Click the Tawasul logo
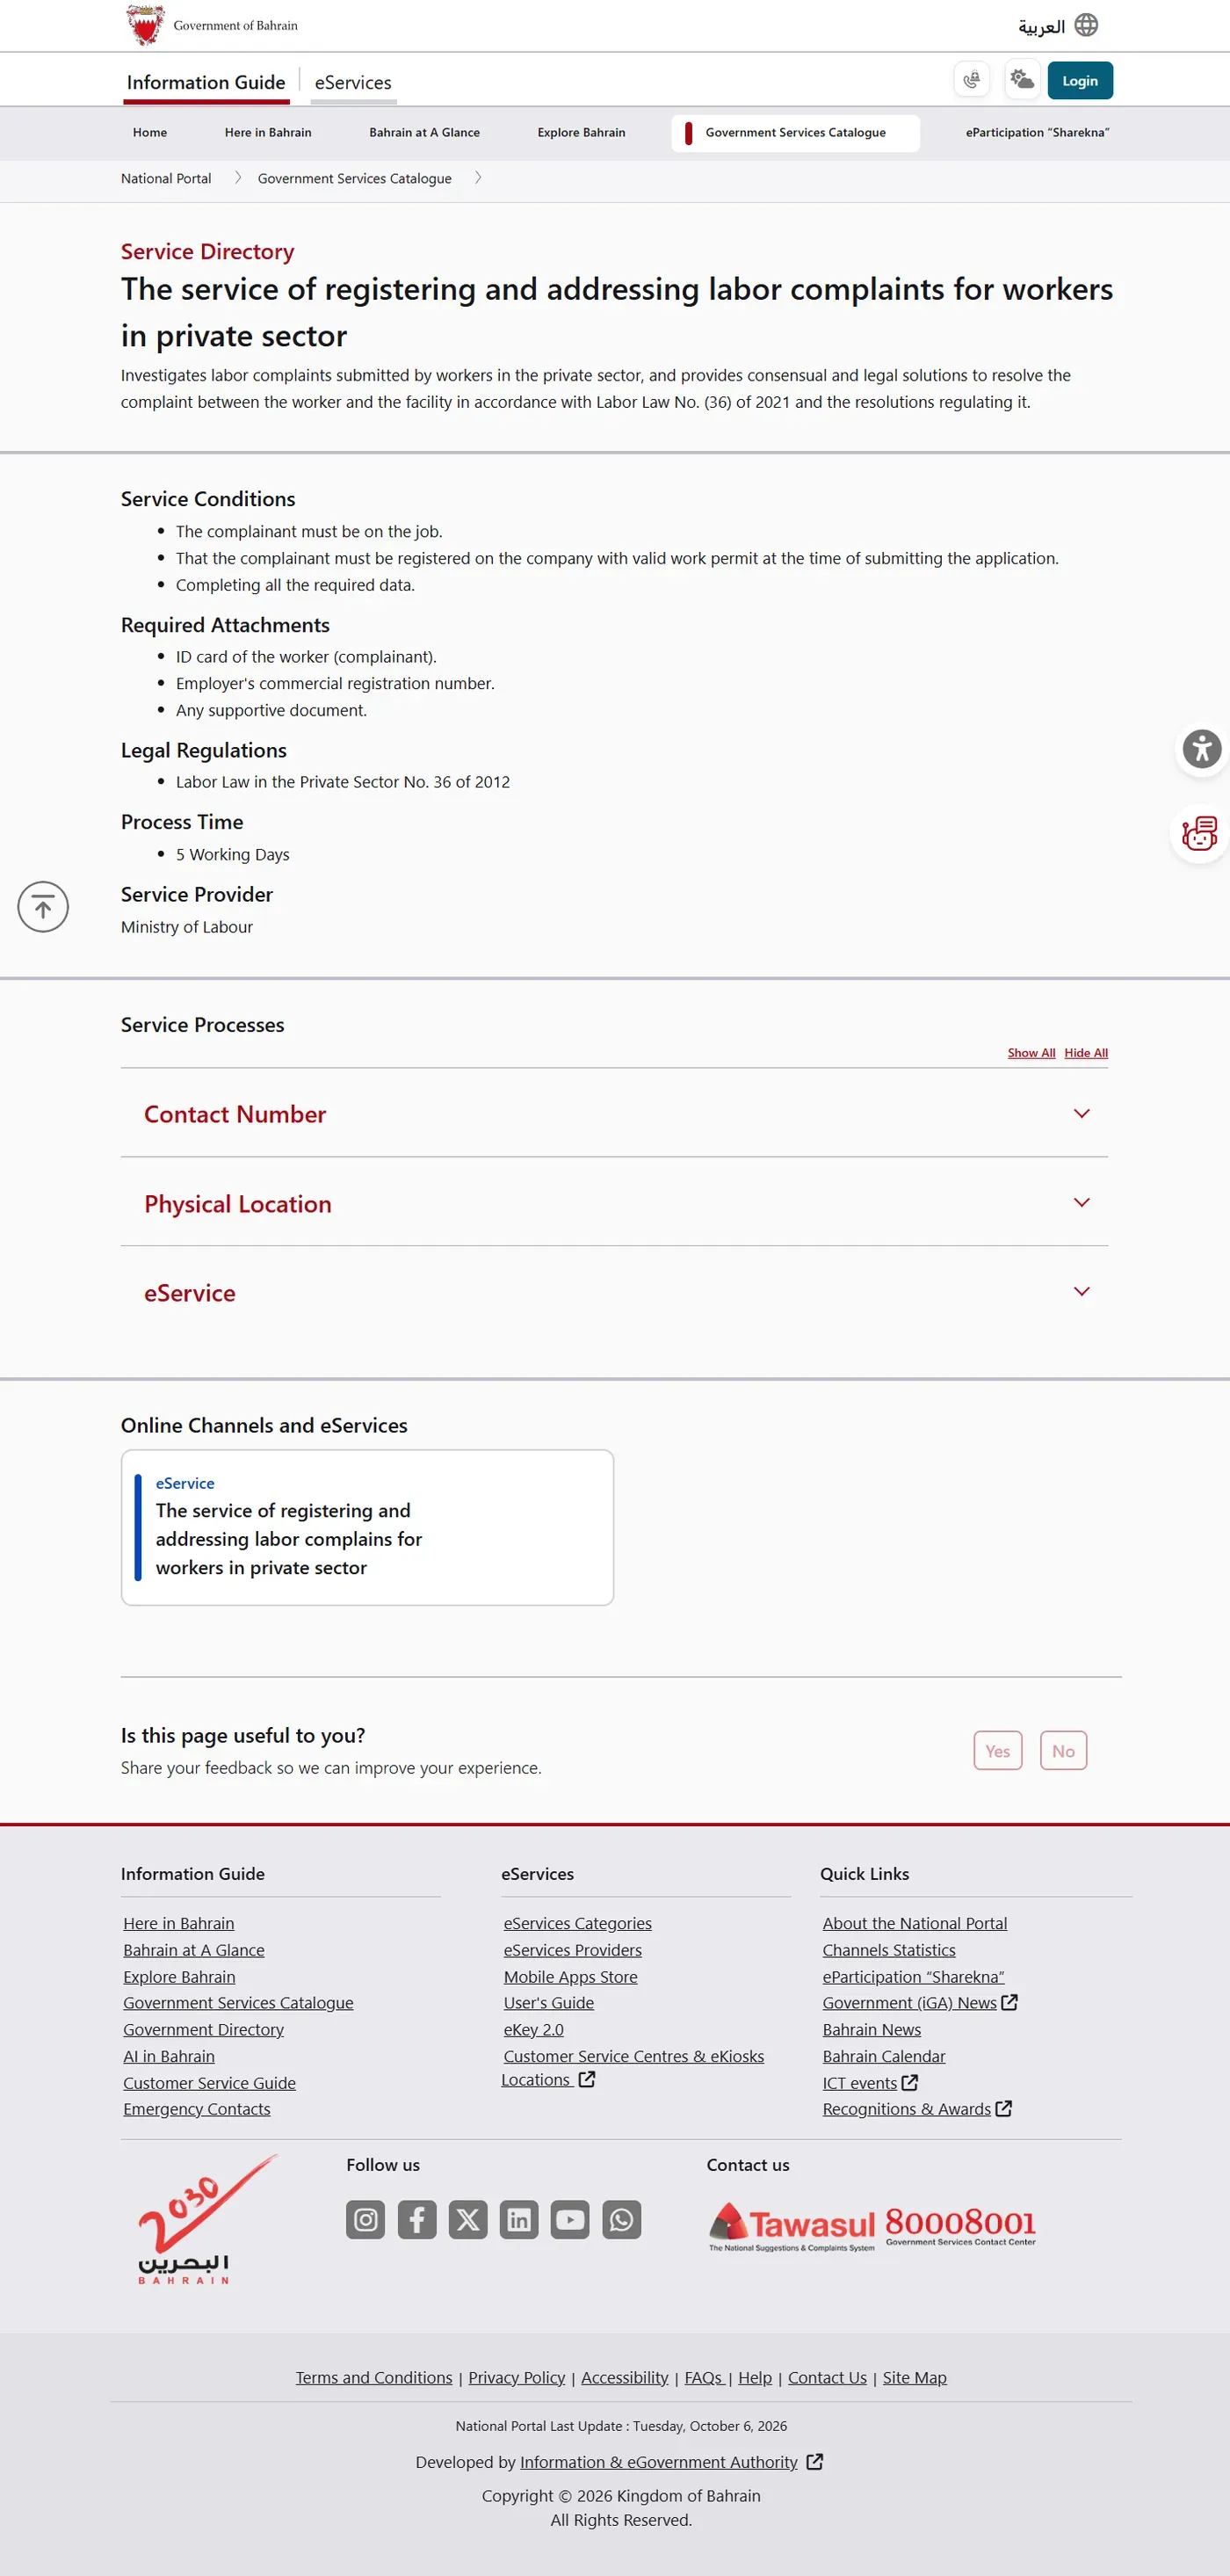The width and height of the screenshot is (1230, 2576). click(791, 2226)
